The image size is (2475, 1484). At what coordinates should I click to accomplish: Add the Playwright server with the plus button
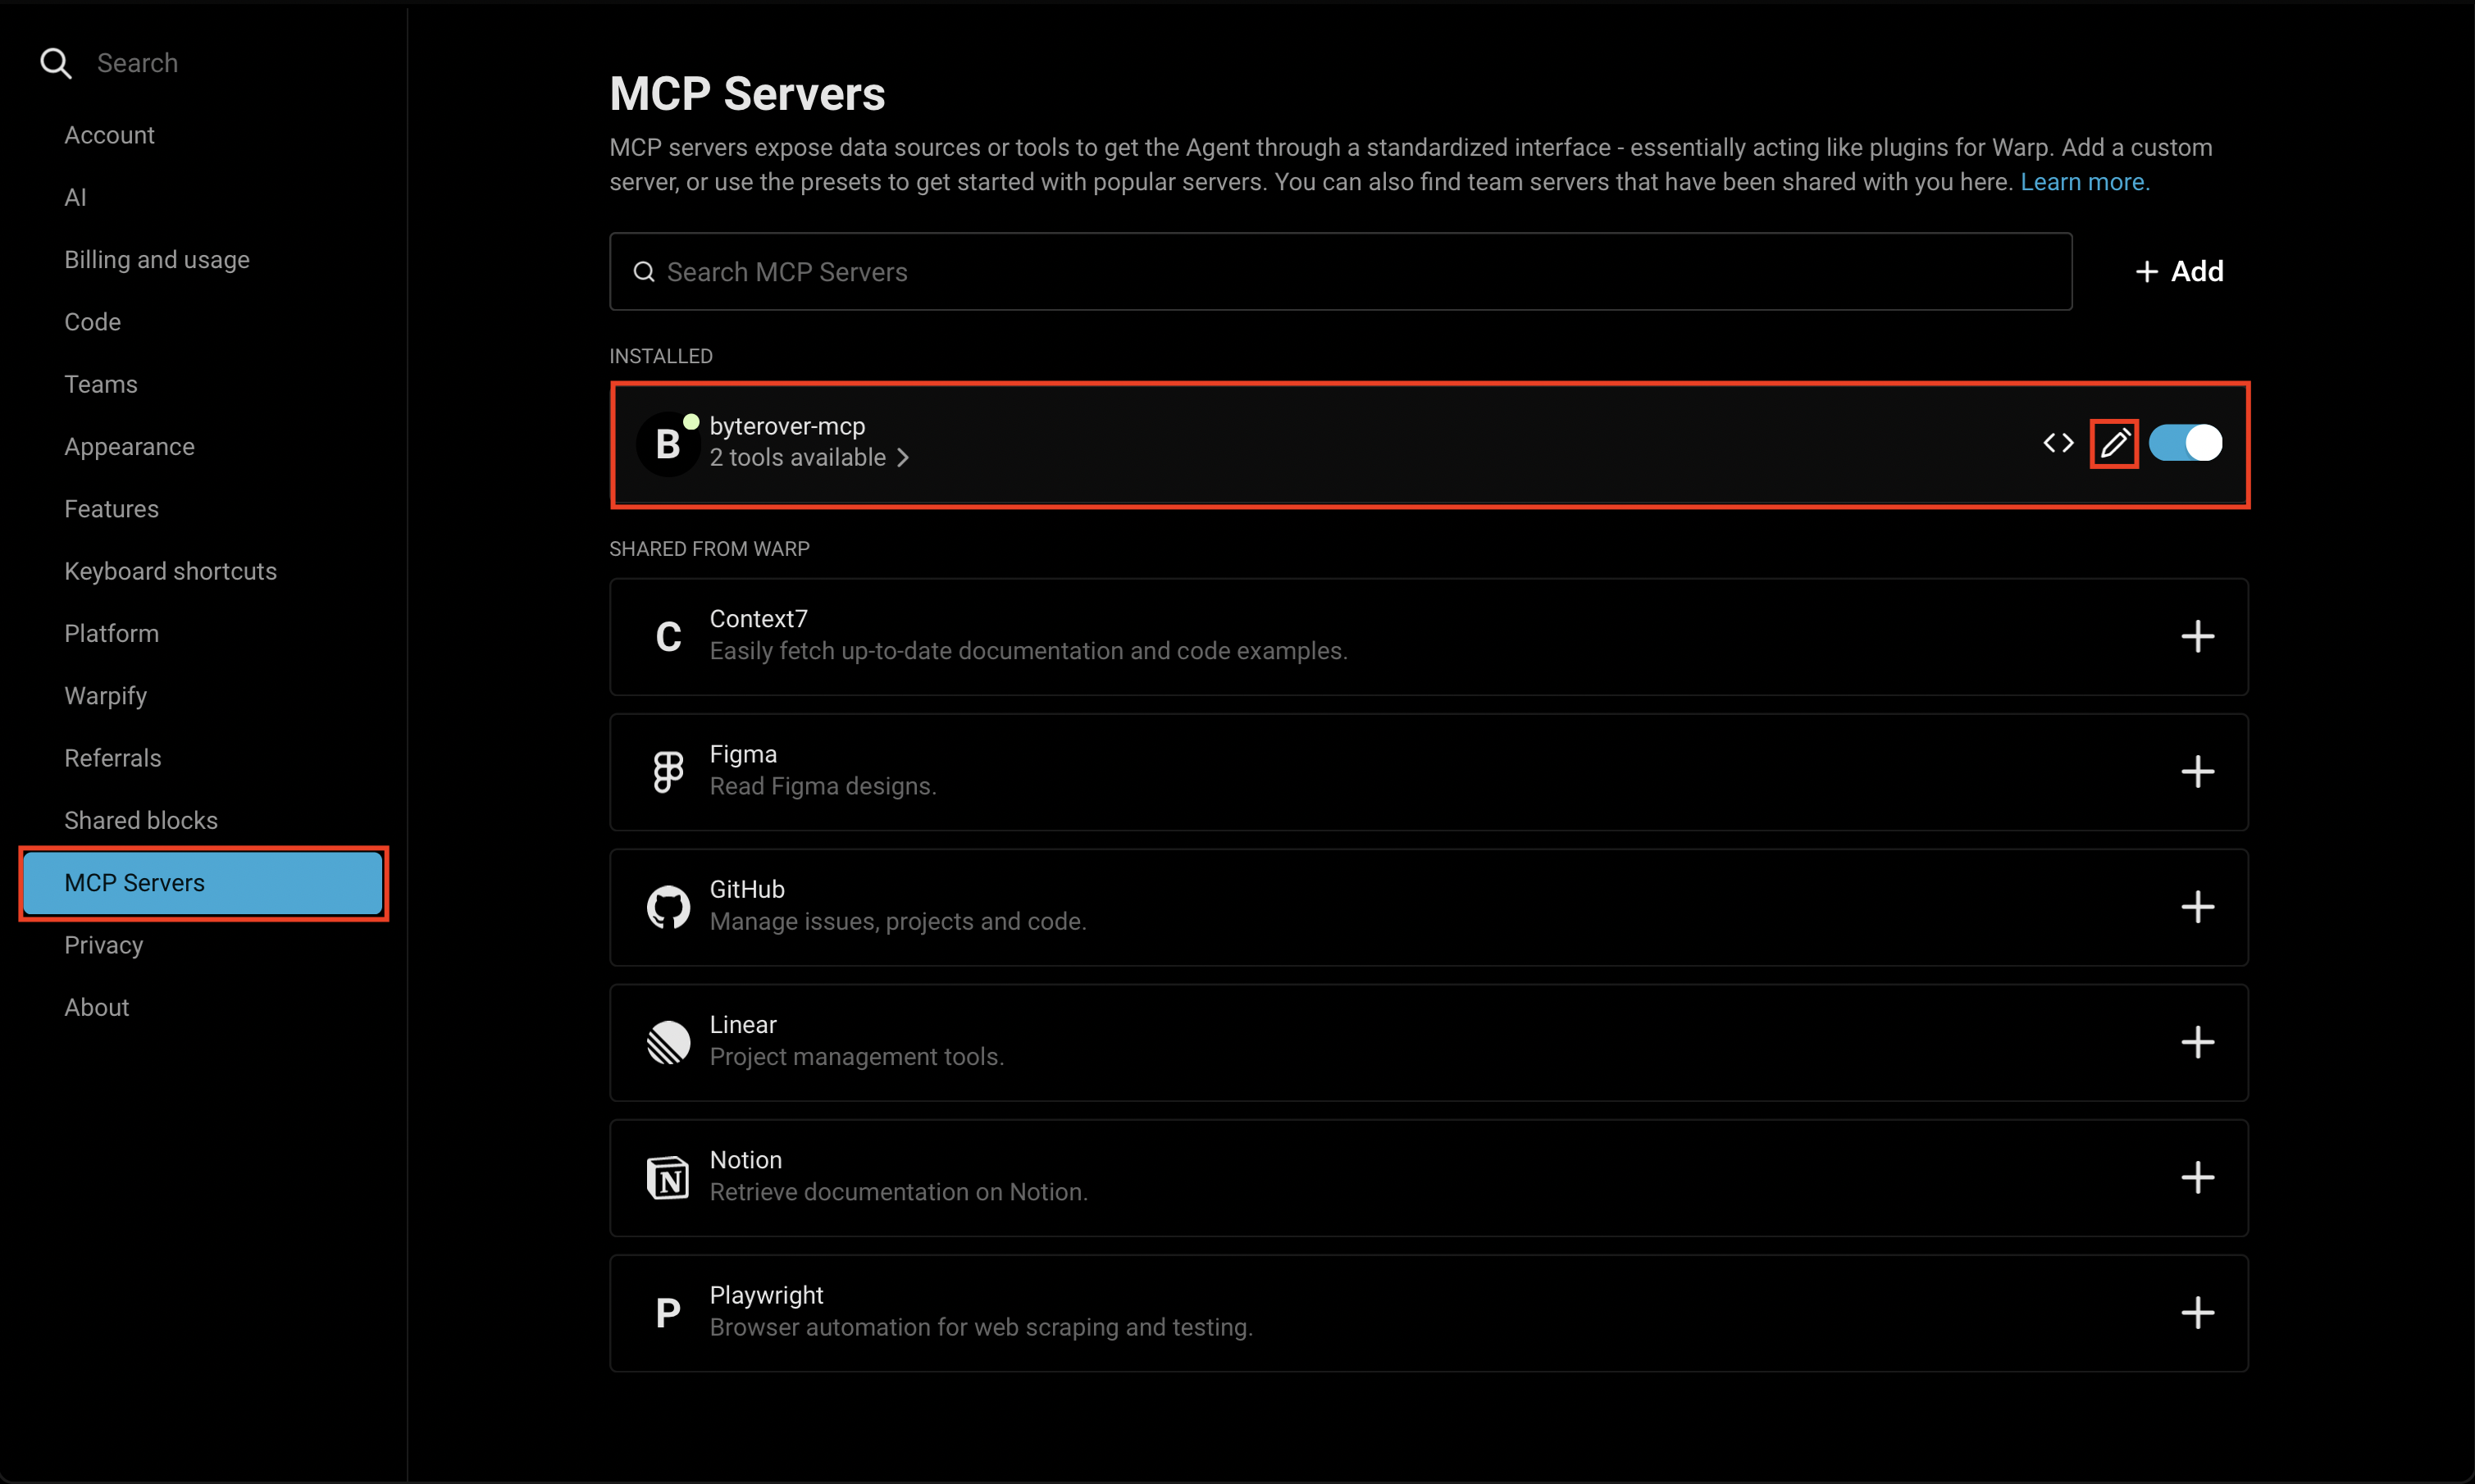pyautogui.click(x=2199, y=1311)
